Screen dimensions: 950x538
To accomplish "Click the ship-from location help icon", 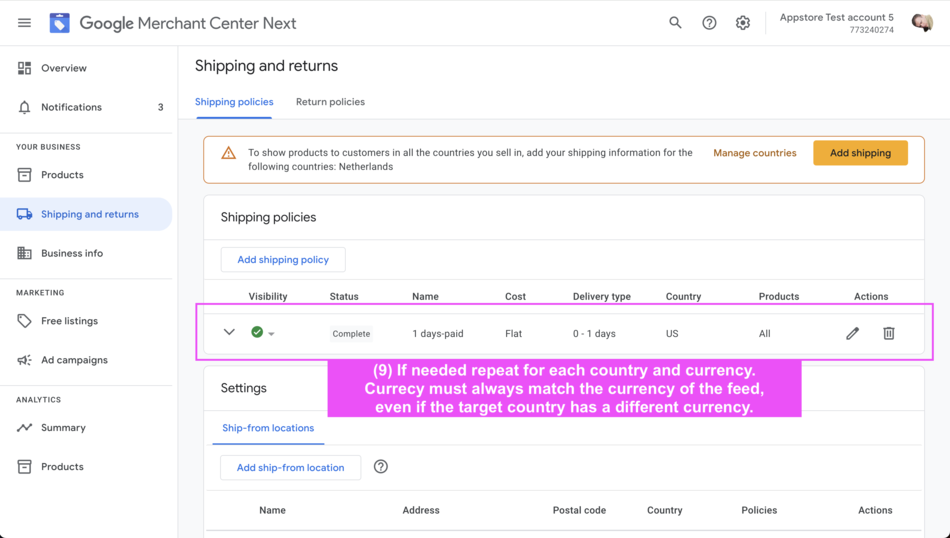I will tap(381, 467).
